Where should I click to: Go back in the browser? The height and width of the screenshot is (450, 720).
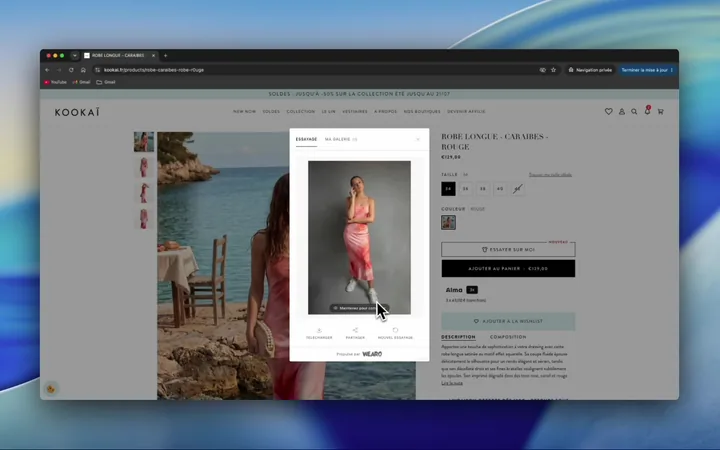pos(47,70)
